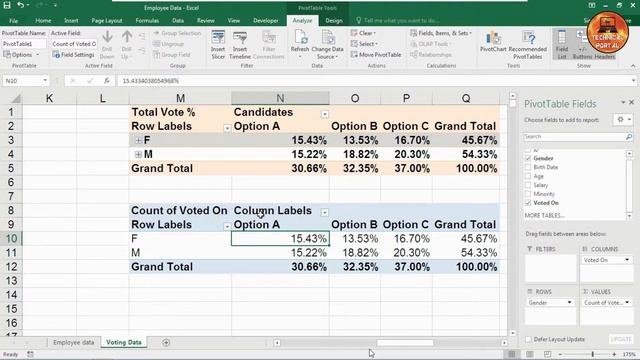Click MORE TABLES link

pyautogui.click(x=544, y=215)
